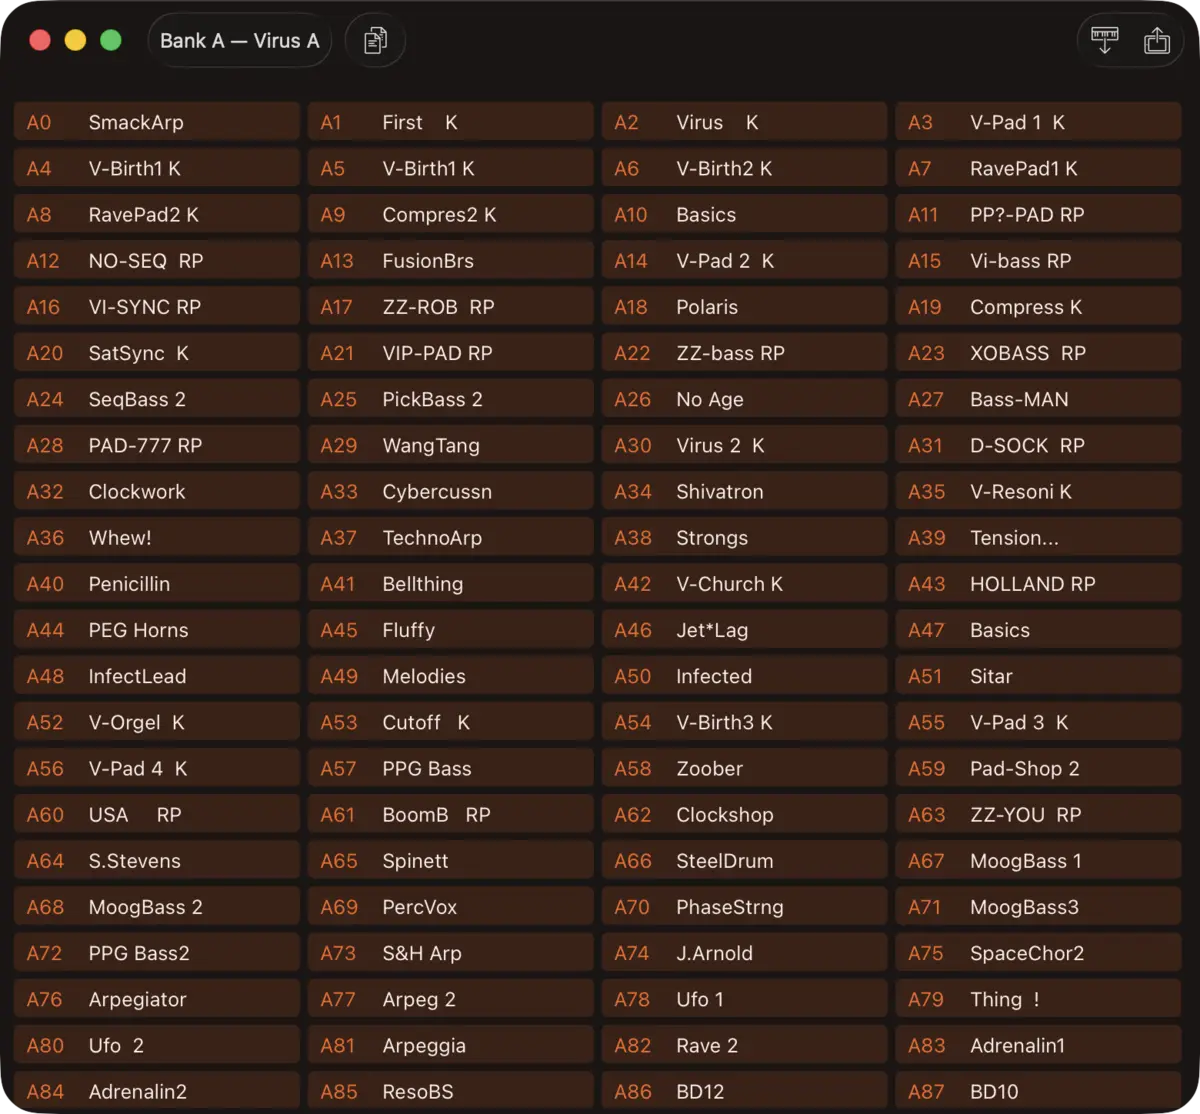
Task: Load patch A53 Cutoff K
Action: pos(451,723)
